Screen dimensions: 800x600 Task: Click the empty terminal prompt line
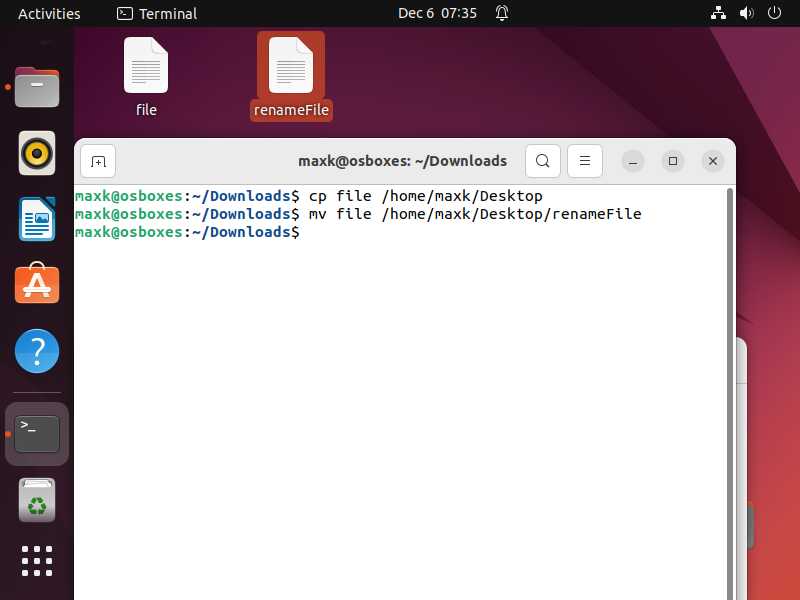click(x=188, y=232)
